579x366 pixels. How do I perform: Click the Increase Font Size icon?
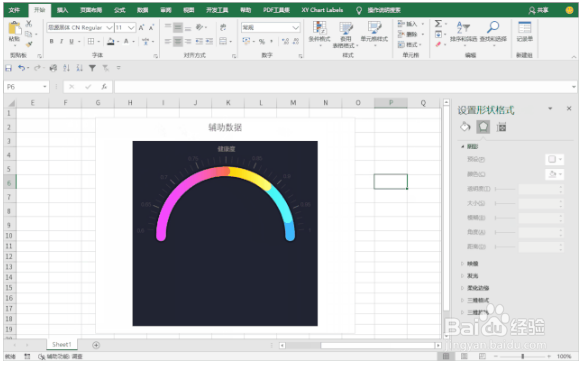tap(141, 28)
